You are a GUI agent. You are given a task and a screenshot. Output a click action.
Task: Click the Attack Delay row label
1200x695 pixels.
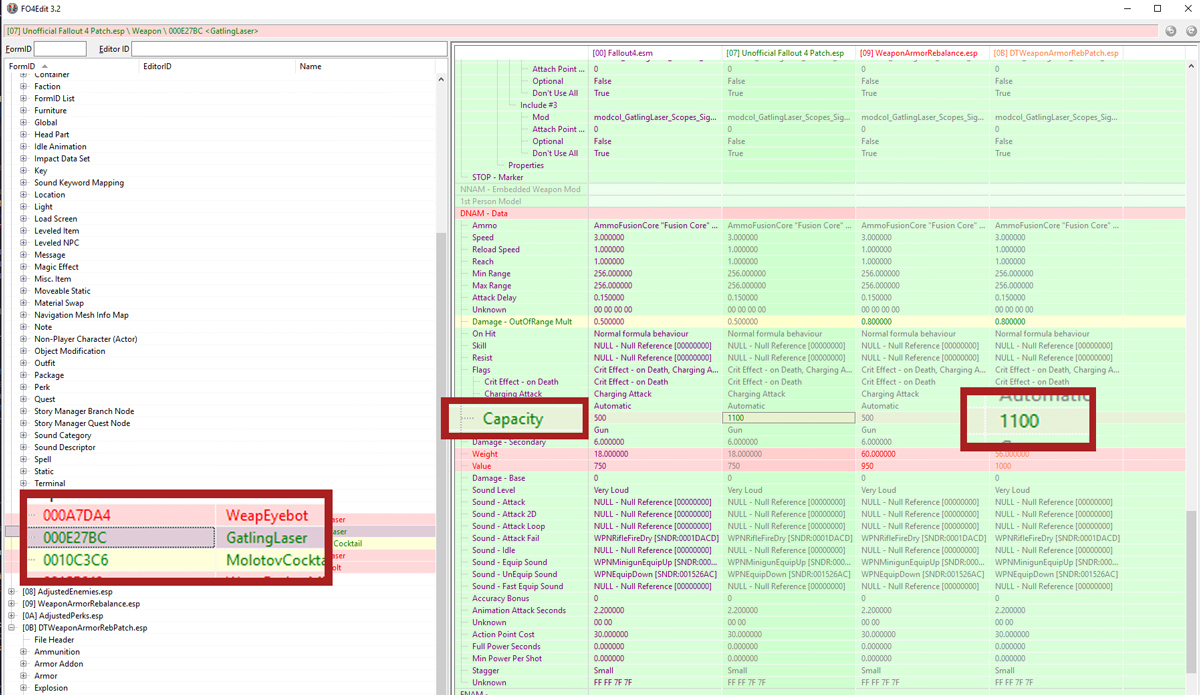pos(494,297)
